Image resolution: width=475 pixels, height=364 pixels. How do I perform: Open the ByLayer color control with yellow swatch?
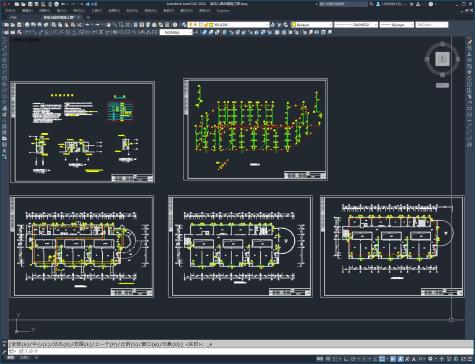(x=312, y=25)
